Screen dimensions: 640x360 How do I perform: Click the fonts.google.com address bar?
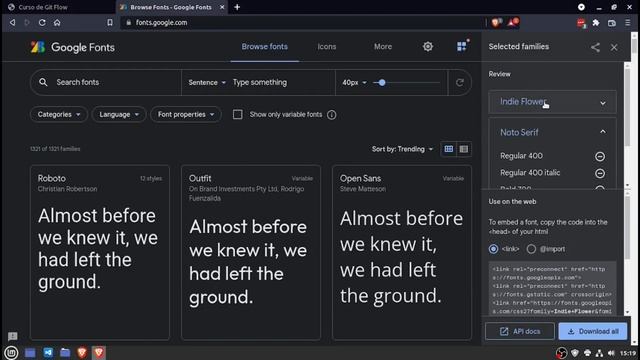click(x=302, y=22)
